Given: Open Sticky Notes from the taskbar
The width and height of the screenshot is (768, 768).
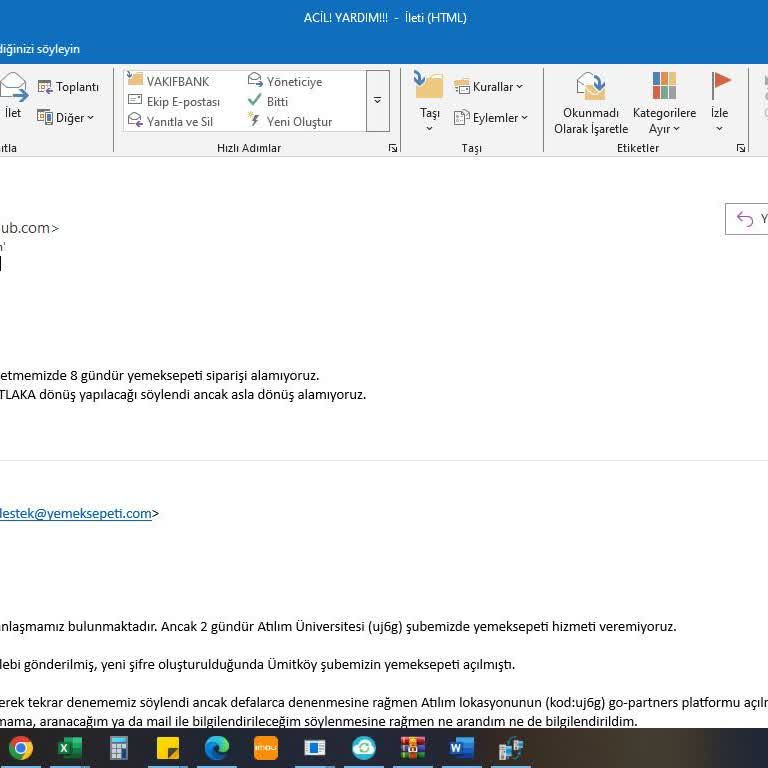Looking at the screenshot, I should point(168,748).
